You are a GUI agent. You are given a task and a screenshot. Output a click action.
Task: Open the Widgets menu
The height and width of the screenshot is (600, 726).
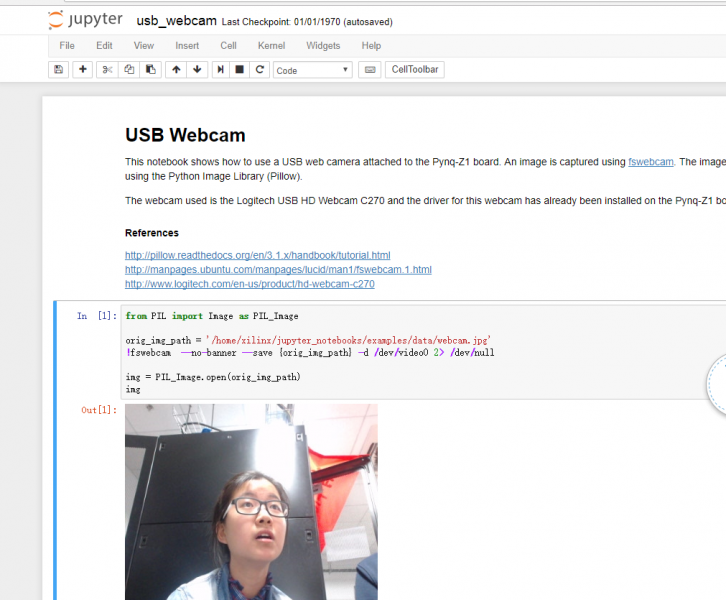tap(323, 45)
